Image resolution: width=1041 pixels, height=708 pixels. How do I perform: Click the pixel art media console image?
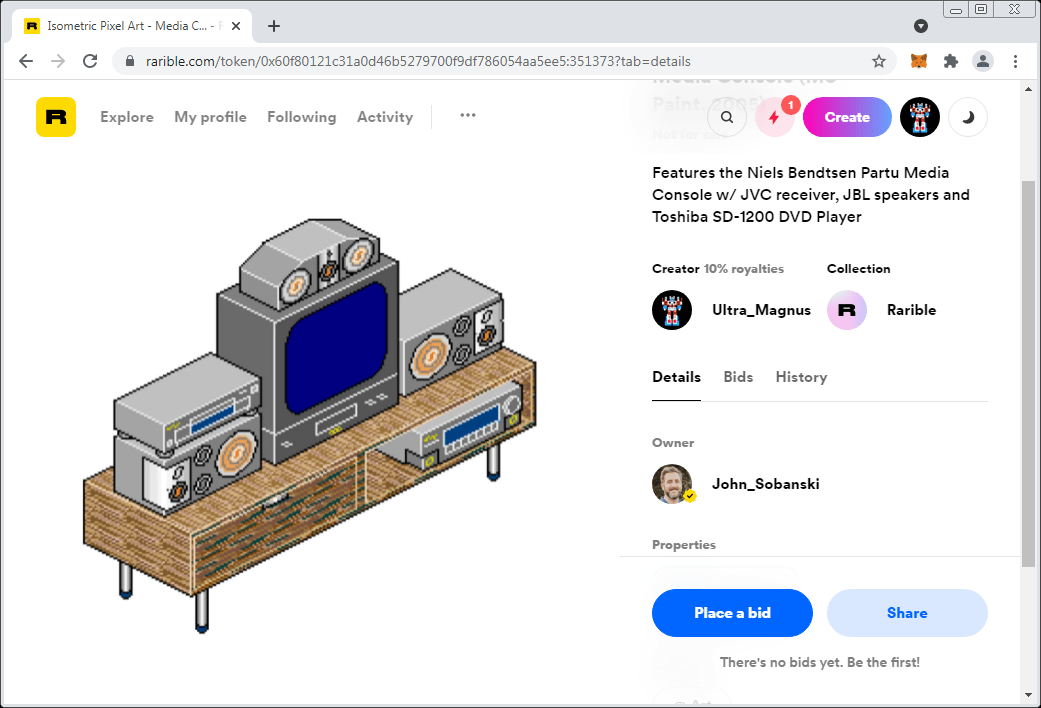click(x=310, y=425)
